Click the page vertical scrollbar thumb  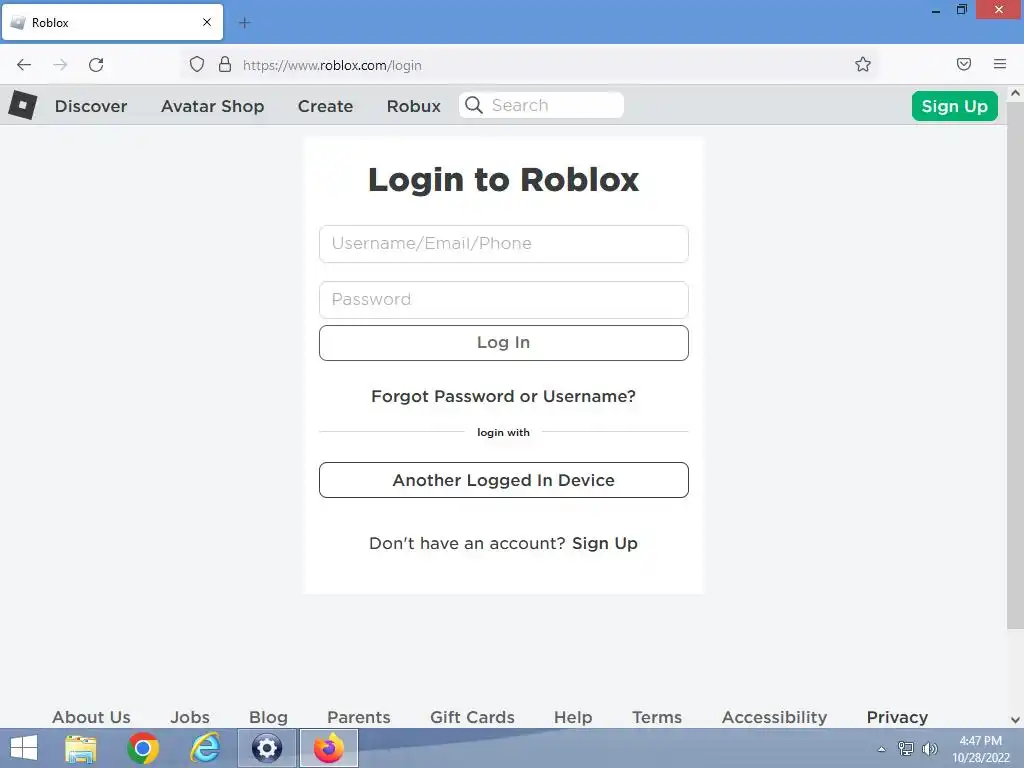tap(1015, 366)
